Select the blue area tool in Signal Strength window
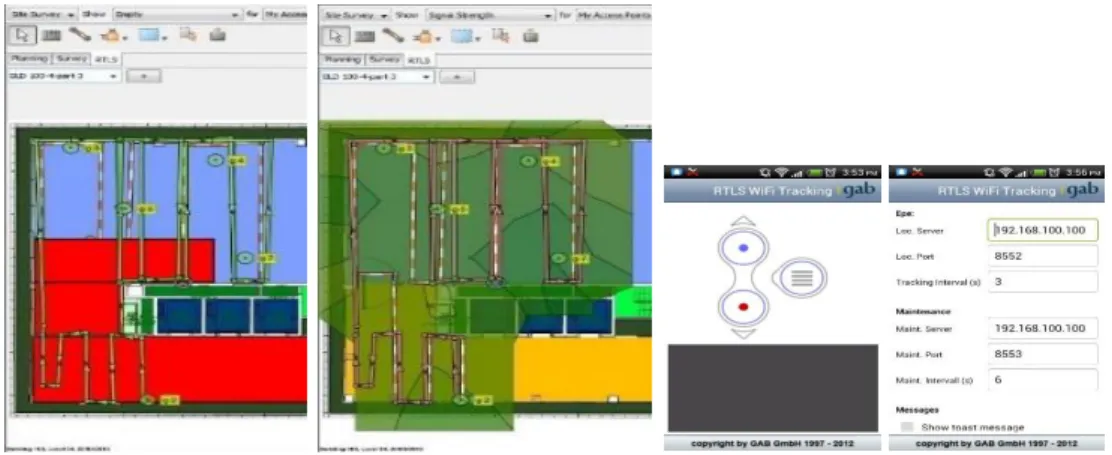 point(462,35)
